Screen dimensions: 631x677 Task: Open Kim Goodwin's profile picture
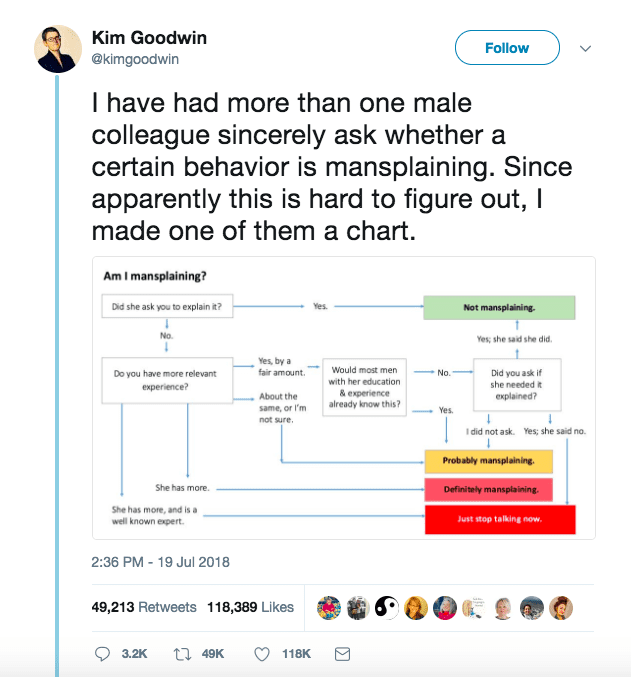click(x=58, y=49)
